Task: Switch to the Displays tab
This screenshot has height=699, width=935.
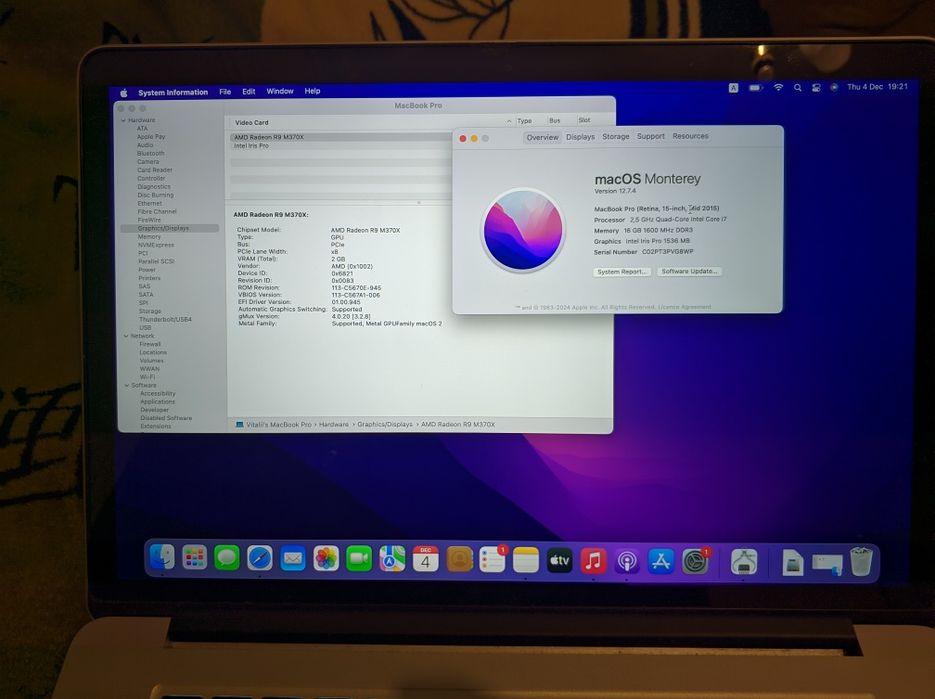Action: [x=580, y=137]
